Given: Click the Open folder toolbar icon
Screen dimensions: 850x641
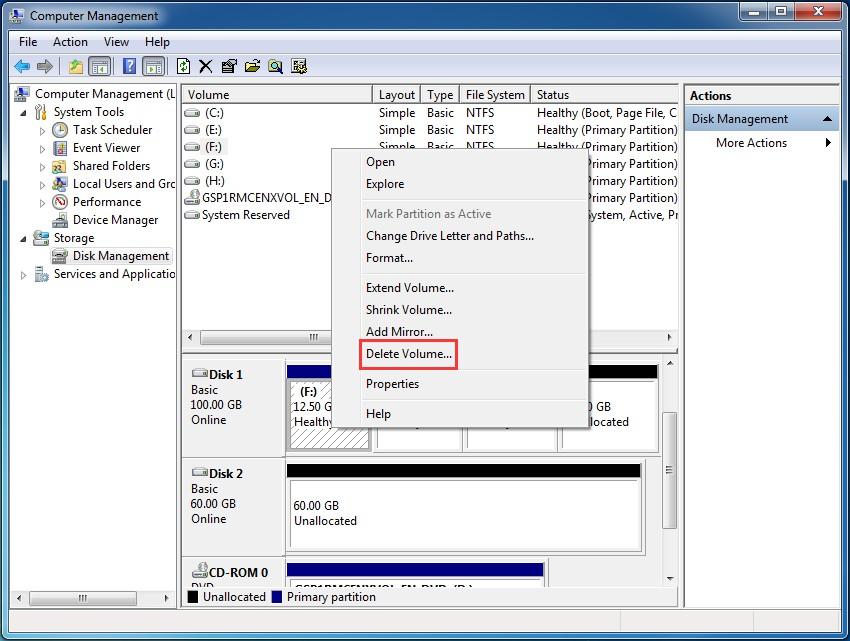Looking at the screenshot, I should (x=252, y=67).
